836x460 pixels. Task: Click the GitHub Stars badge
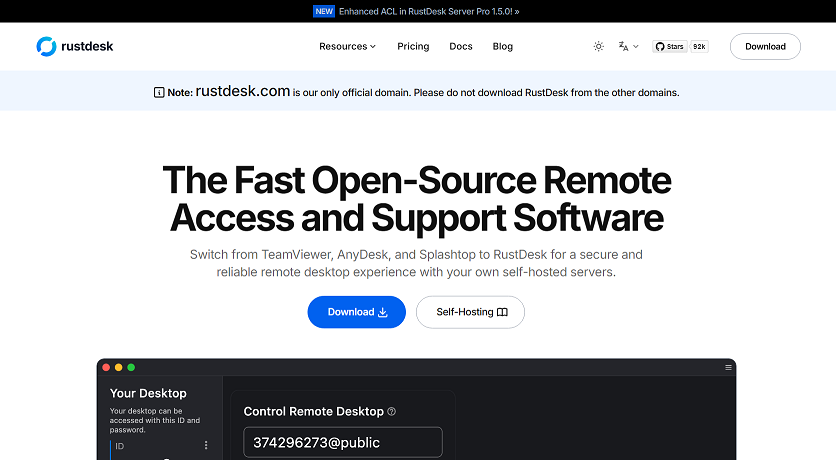(x=670, y=46)
